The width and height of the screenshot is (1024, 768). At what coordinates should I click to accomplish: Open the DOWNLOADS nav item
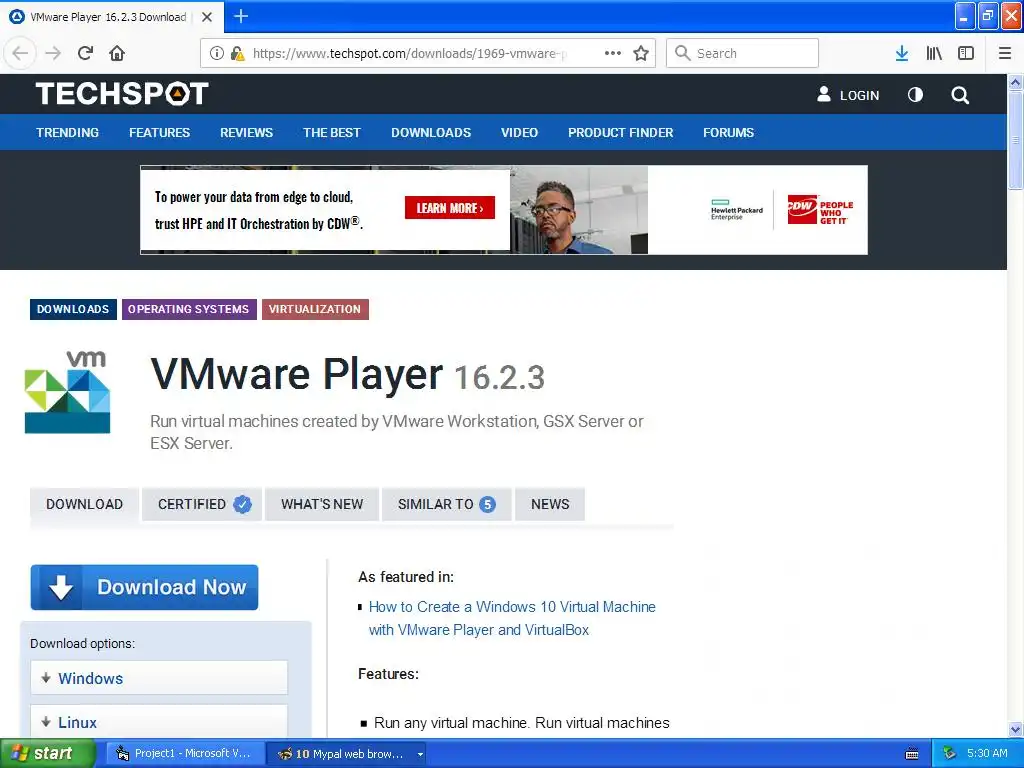[x=431, y=133]
